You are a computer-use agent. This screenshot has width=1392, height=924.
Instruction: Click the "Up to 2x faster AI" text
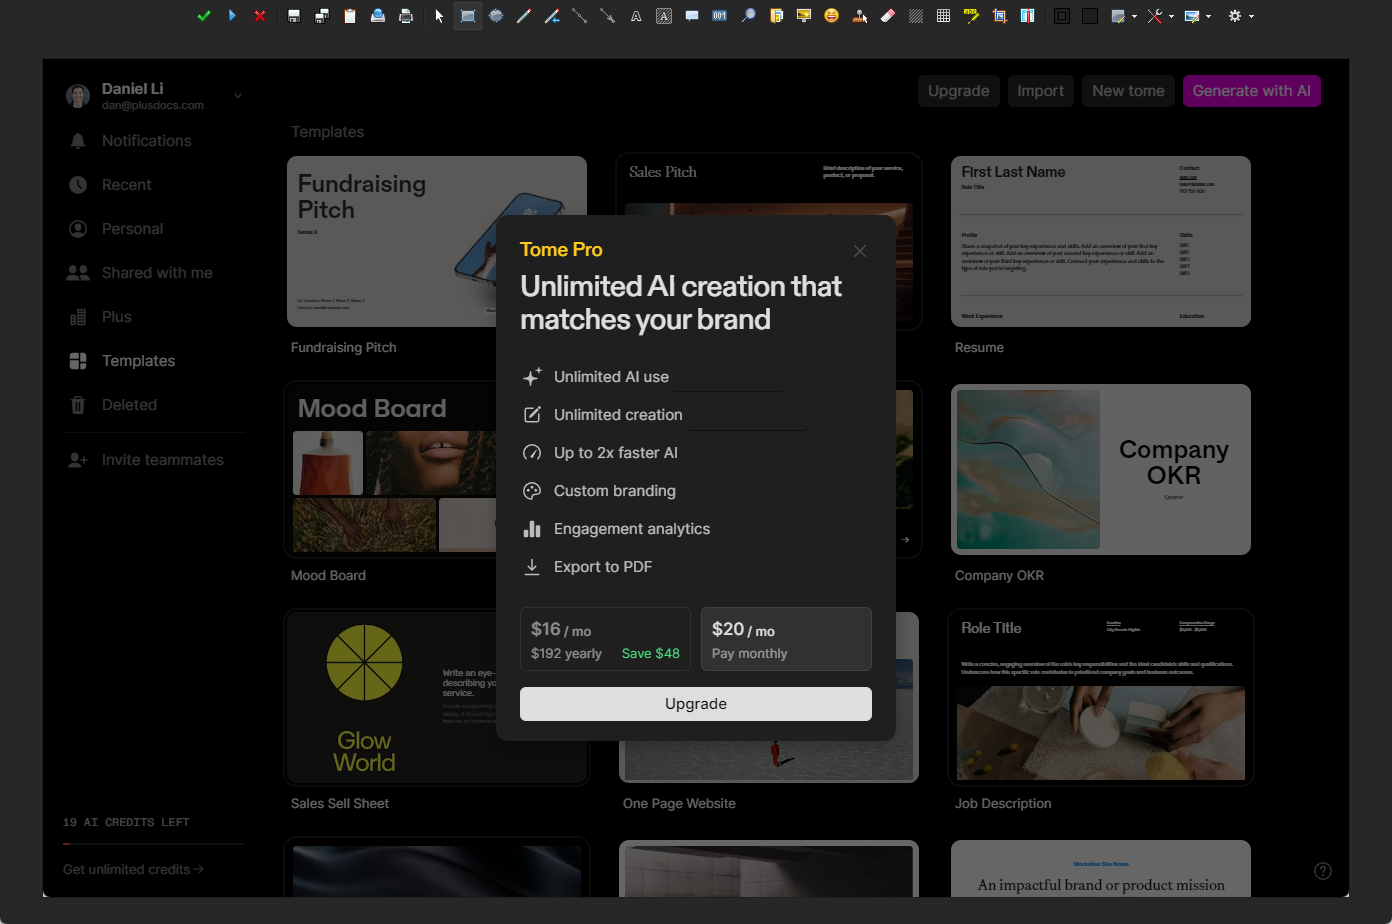pos(616,453)
